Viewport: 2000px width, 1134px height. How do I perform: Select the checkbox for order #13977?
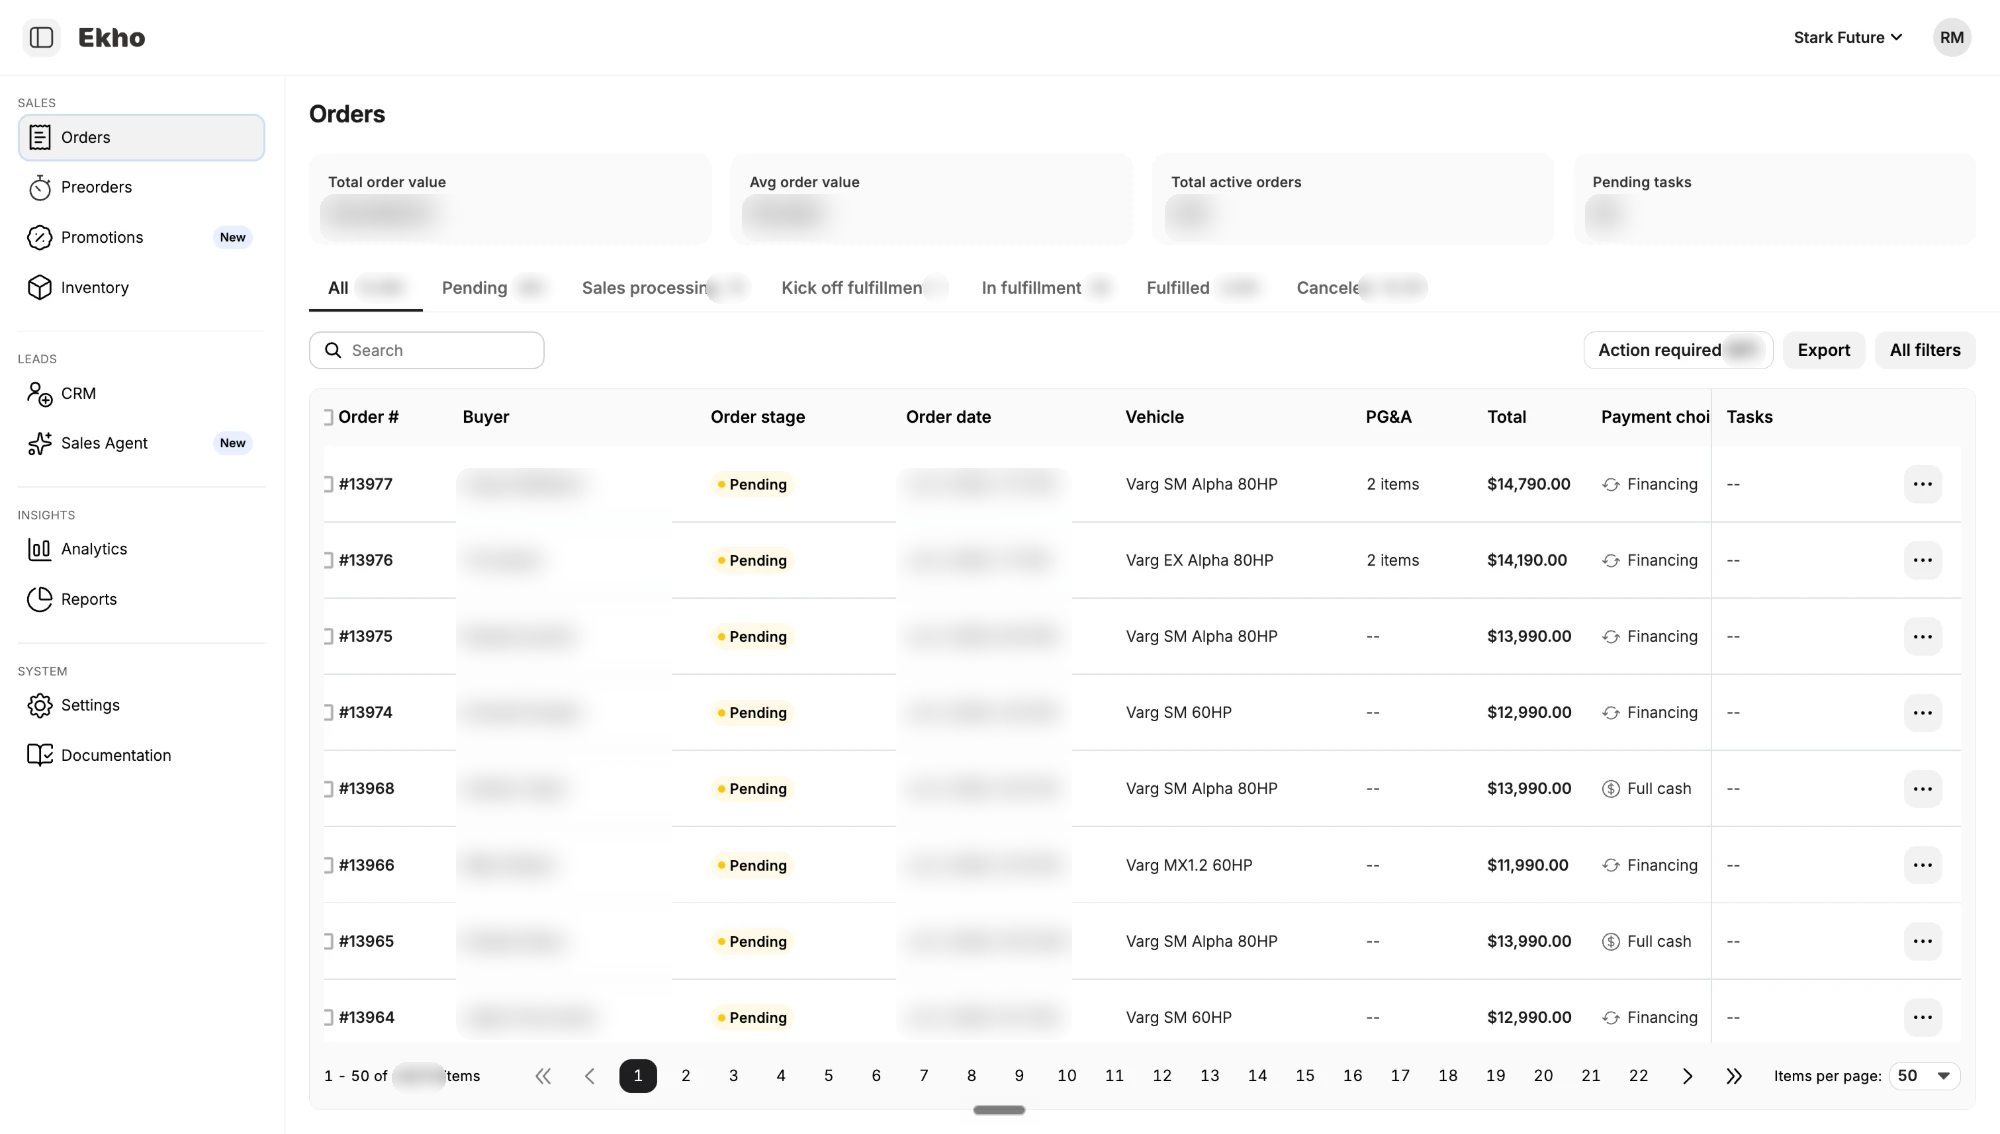327,484
